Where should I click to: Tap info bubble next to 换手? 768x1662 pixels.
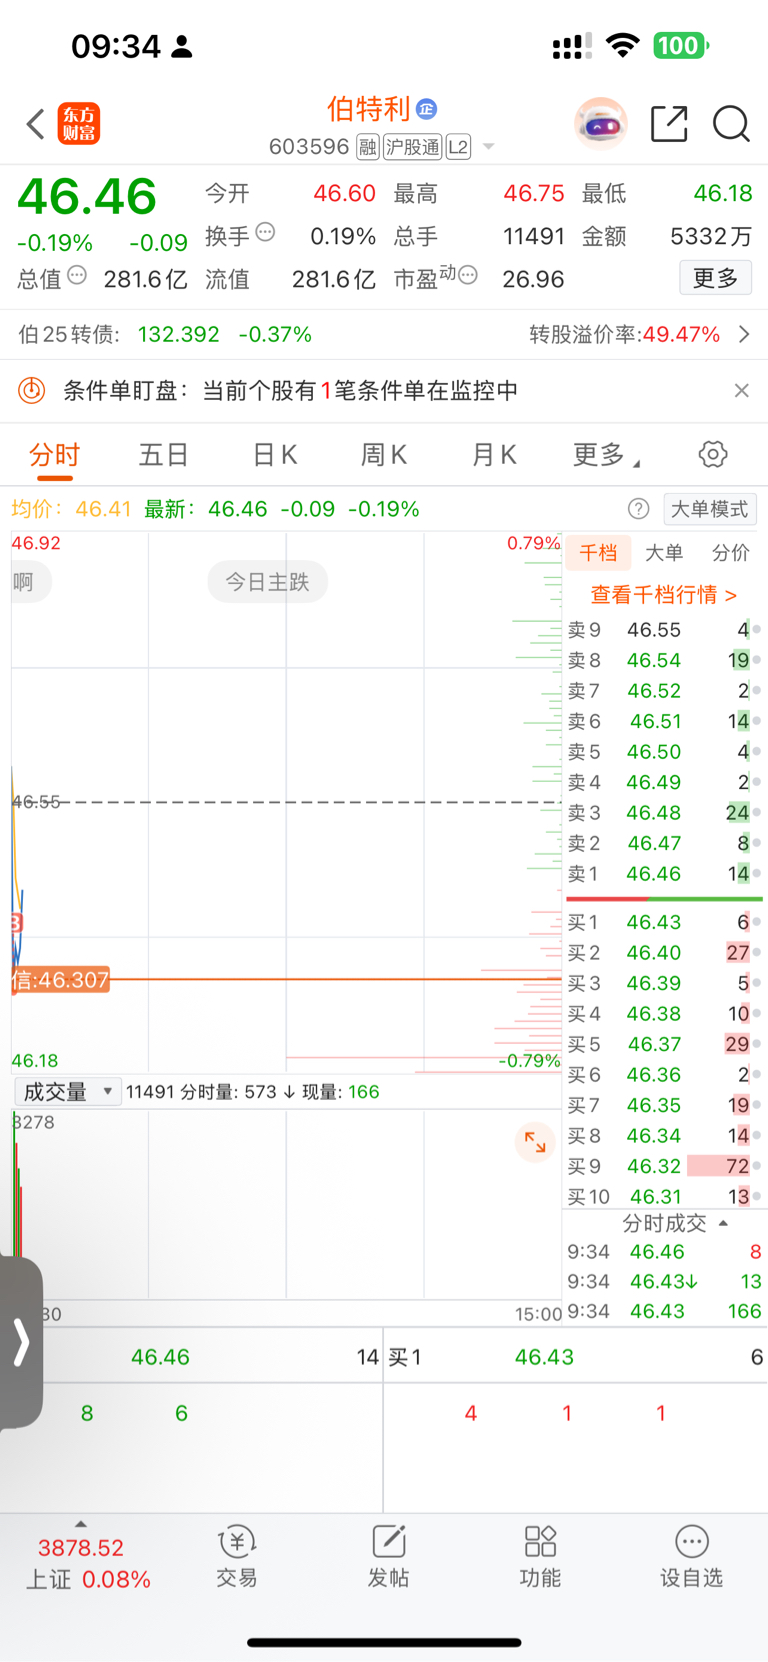pyautogui.click(x=265, y=232)
